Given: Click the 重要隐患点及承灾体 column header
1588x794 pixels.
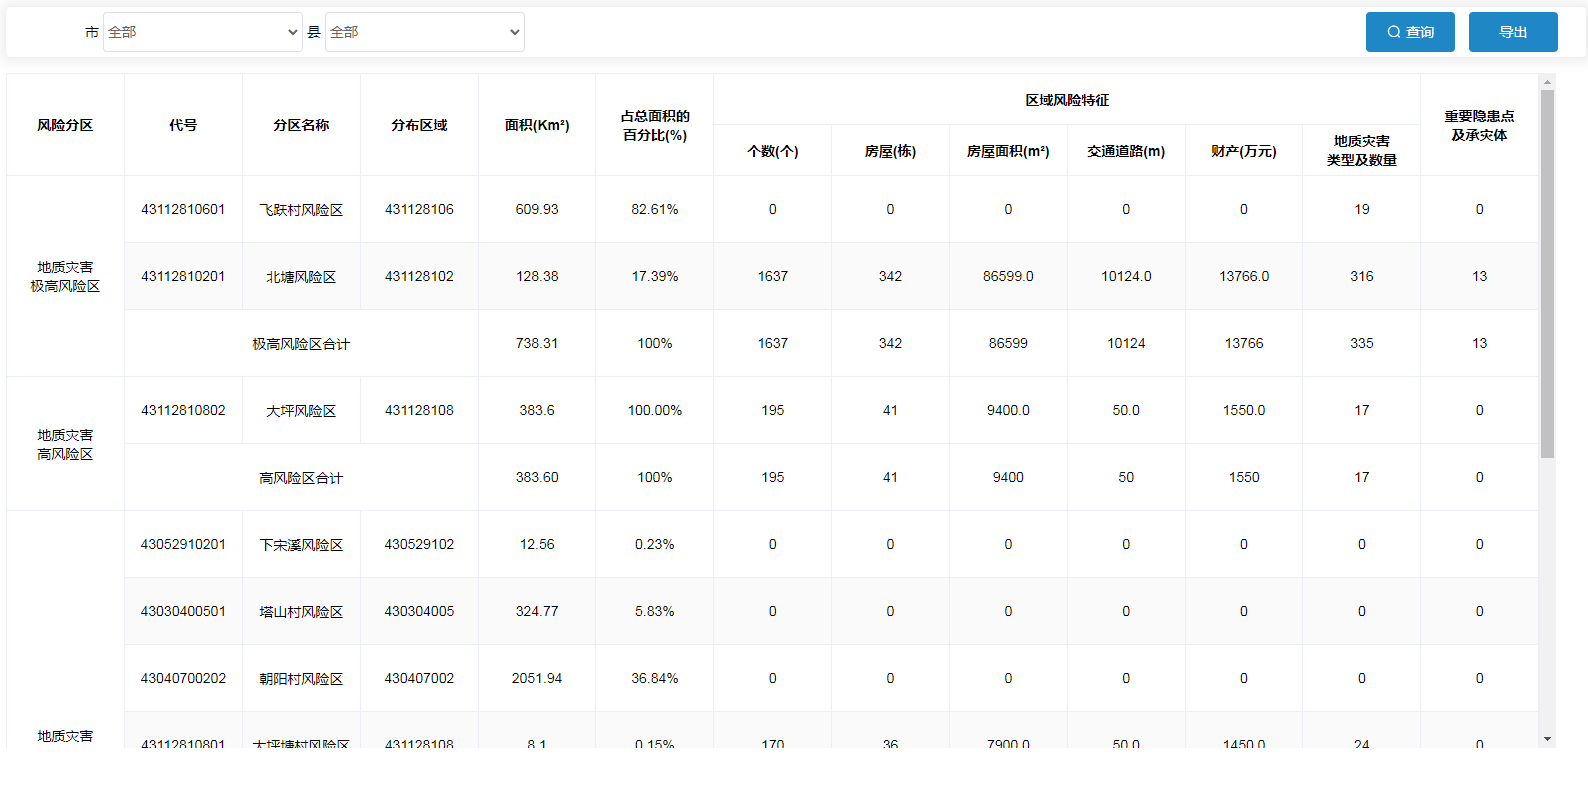Looking at the screenshot, I should pyautogui.click(x=1479, y=125).
